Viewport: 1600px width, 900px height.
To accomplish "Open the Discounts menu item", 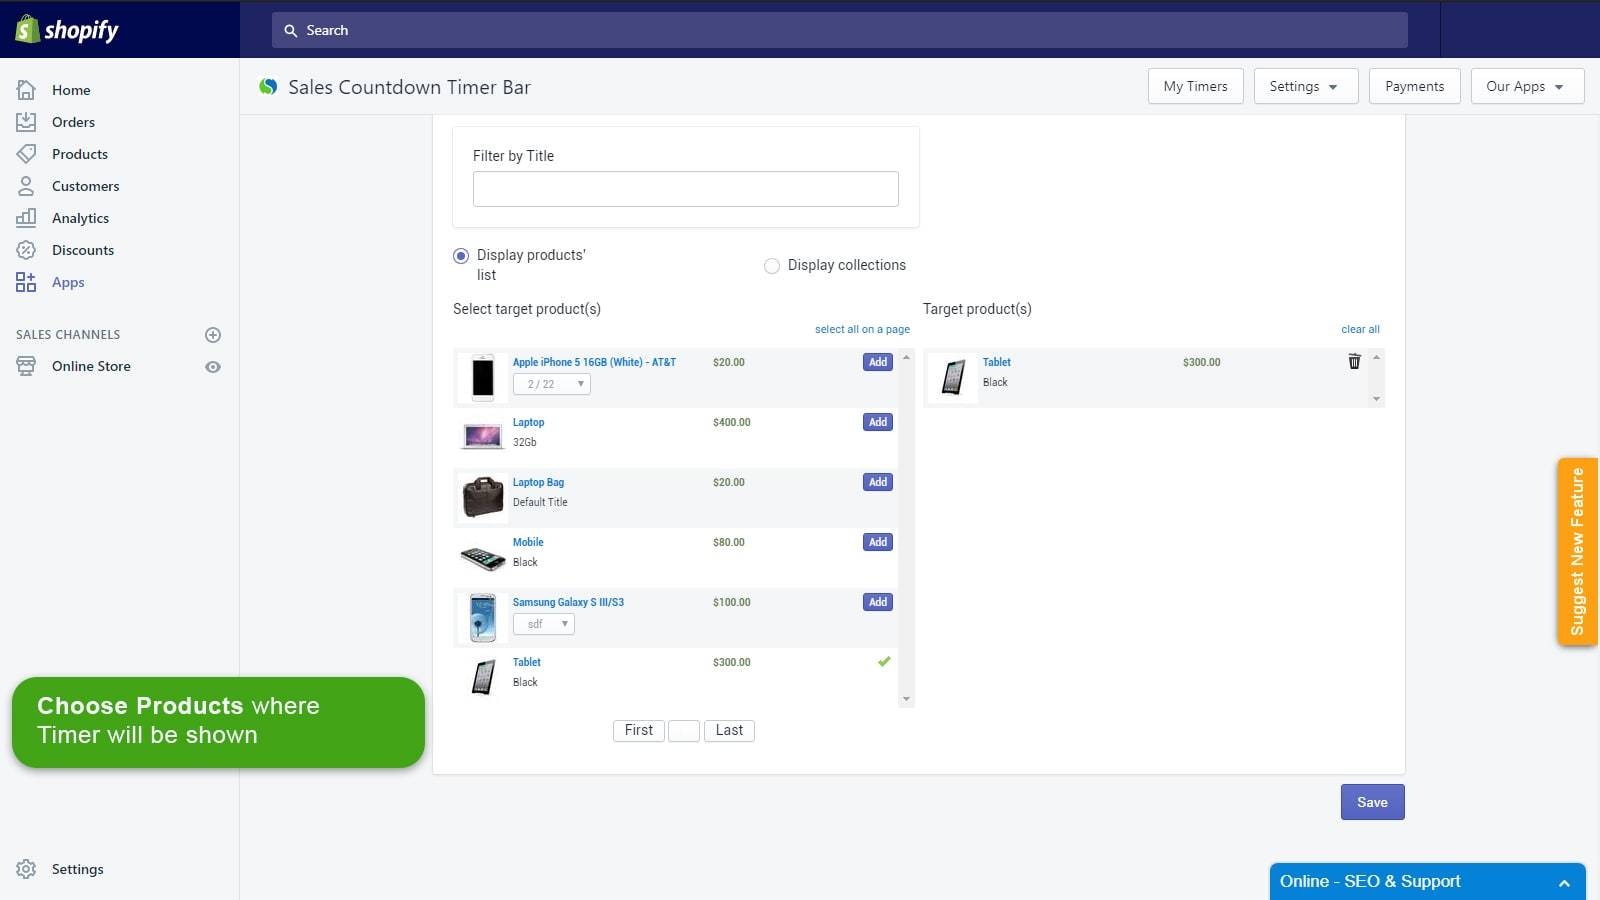I will (x=83, y=250).
